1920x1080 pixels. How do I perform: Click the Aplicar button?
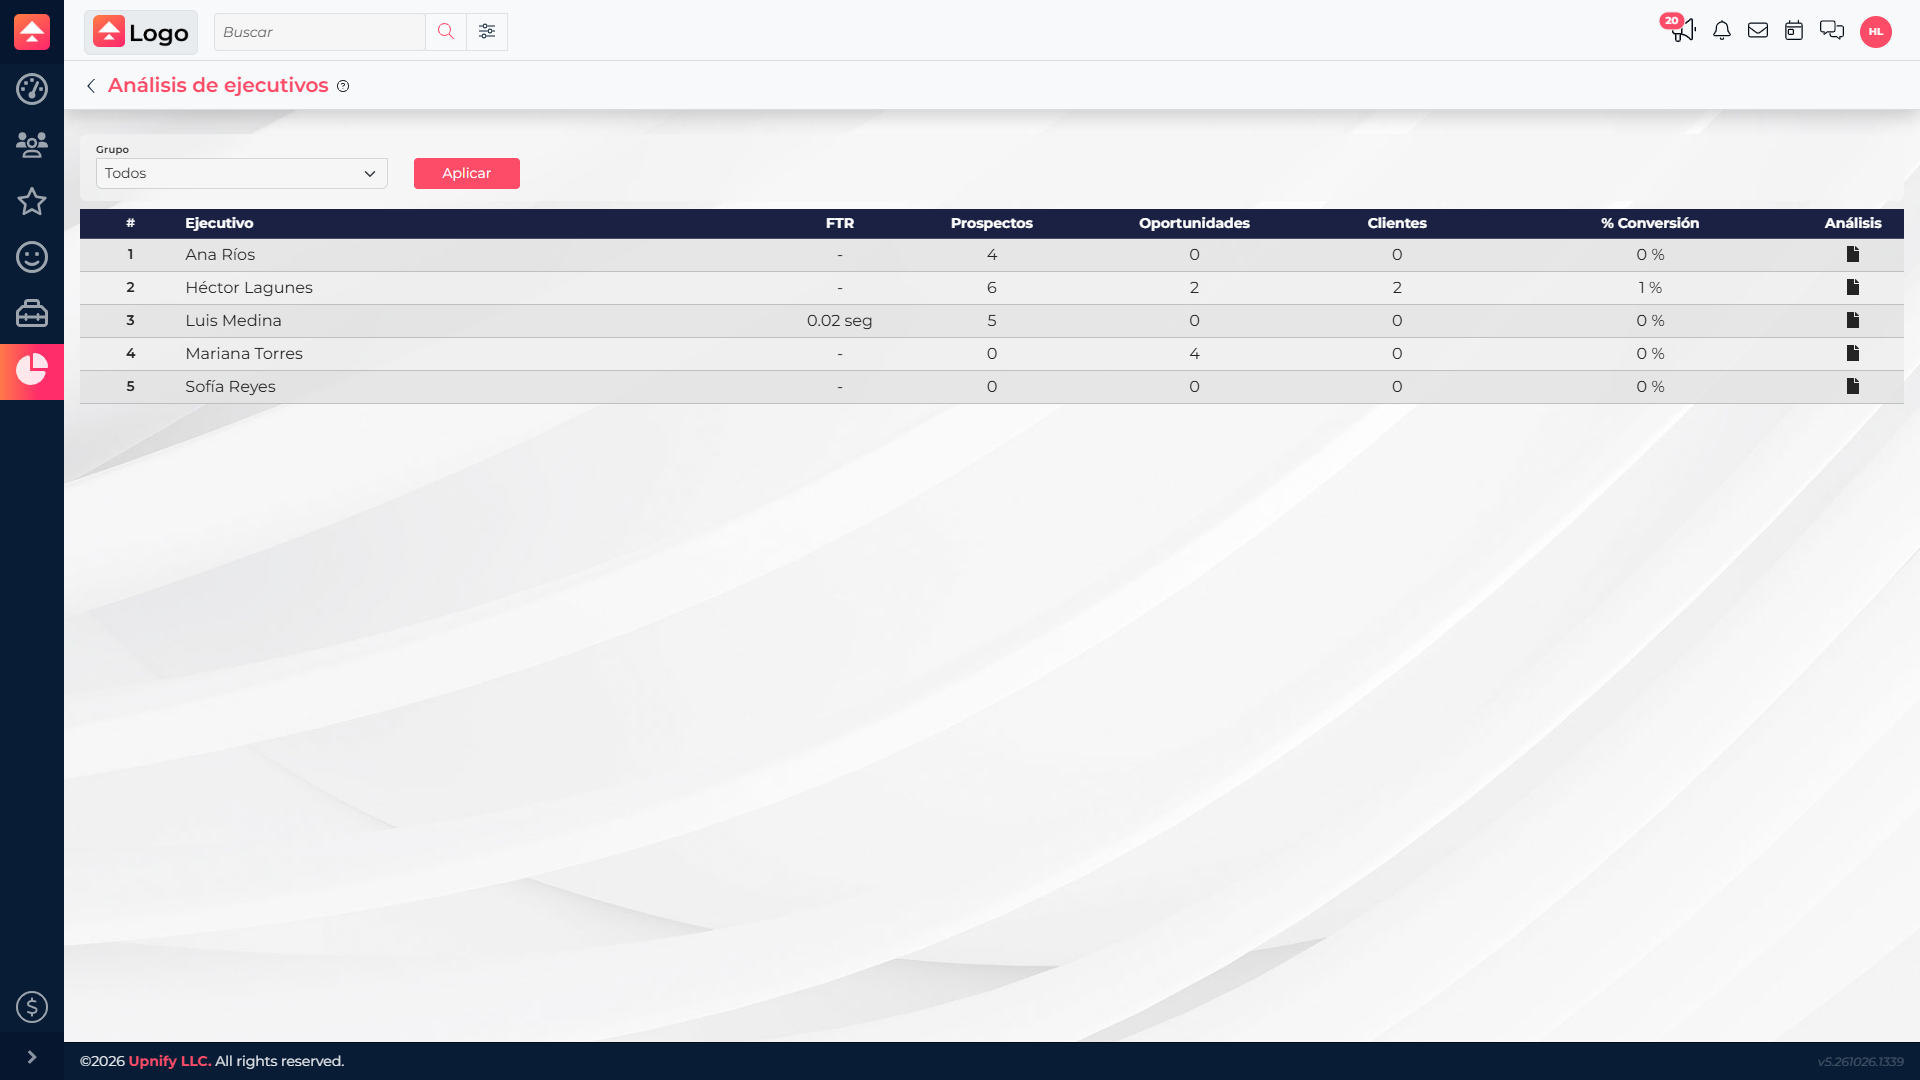point(467,173)
